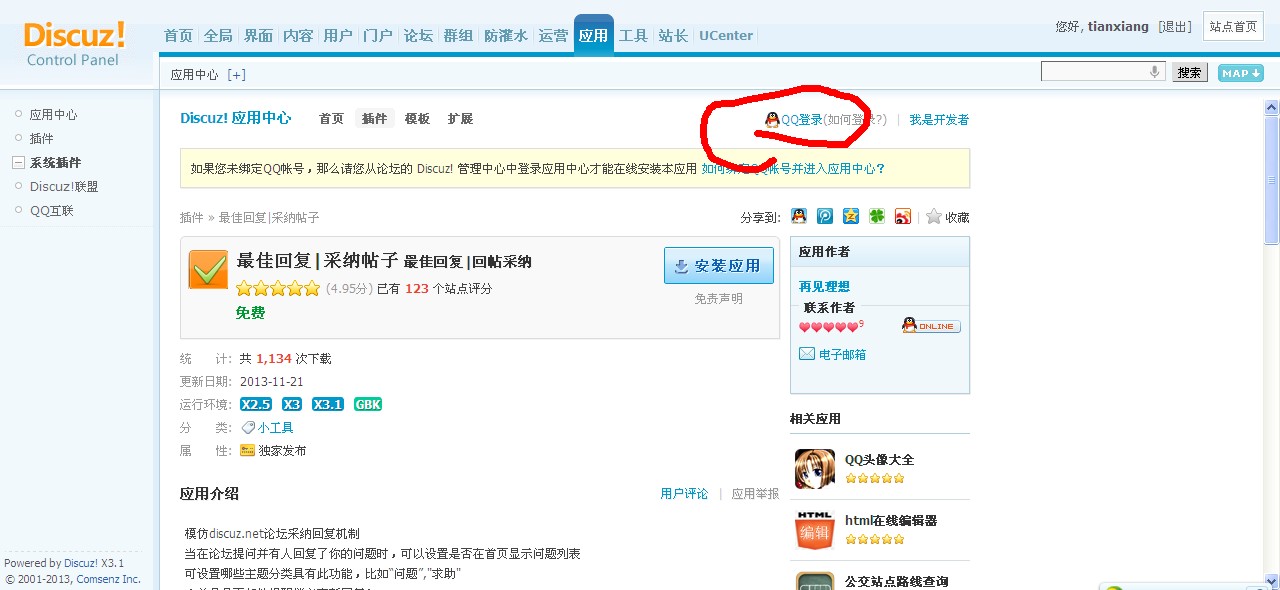Open the 运营 admin tab

pyautogui.click(x=553, y=35)
